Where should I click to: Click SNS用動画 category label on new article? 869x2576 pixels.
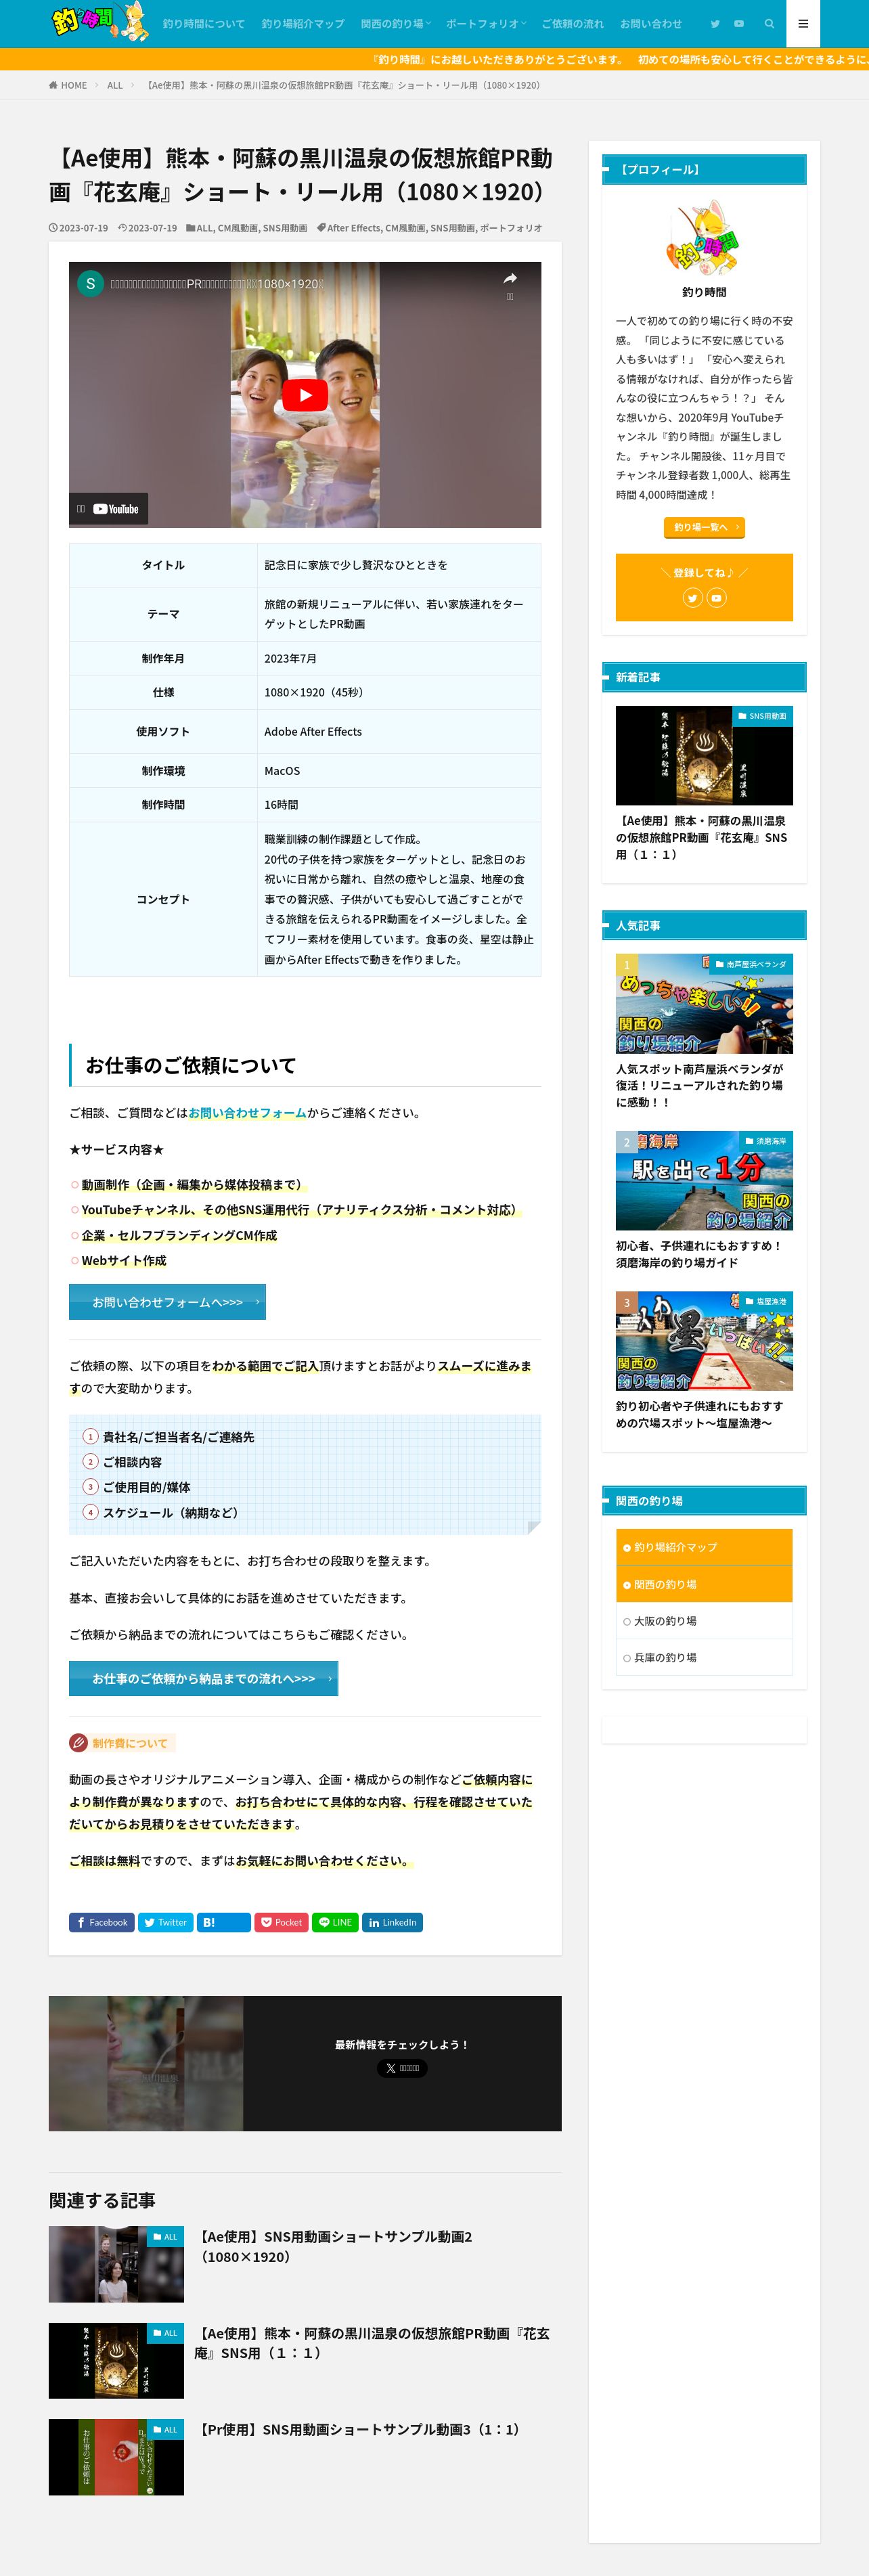coord(762,716)
